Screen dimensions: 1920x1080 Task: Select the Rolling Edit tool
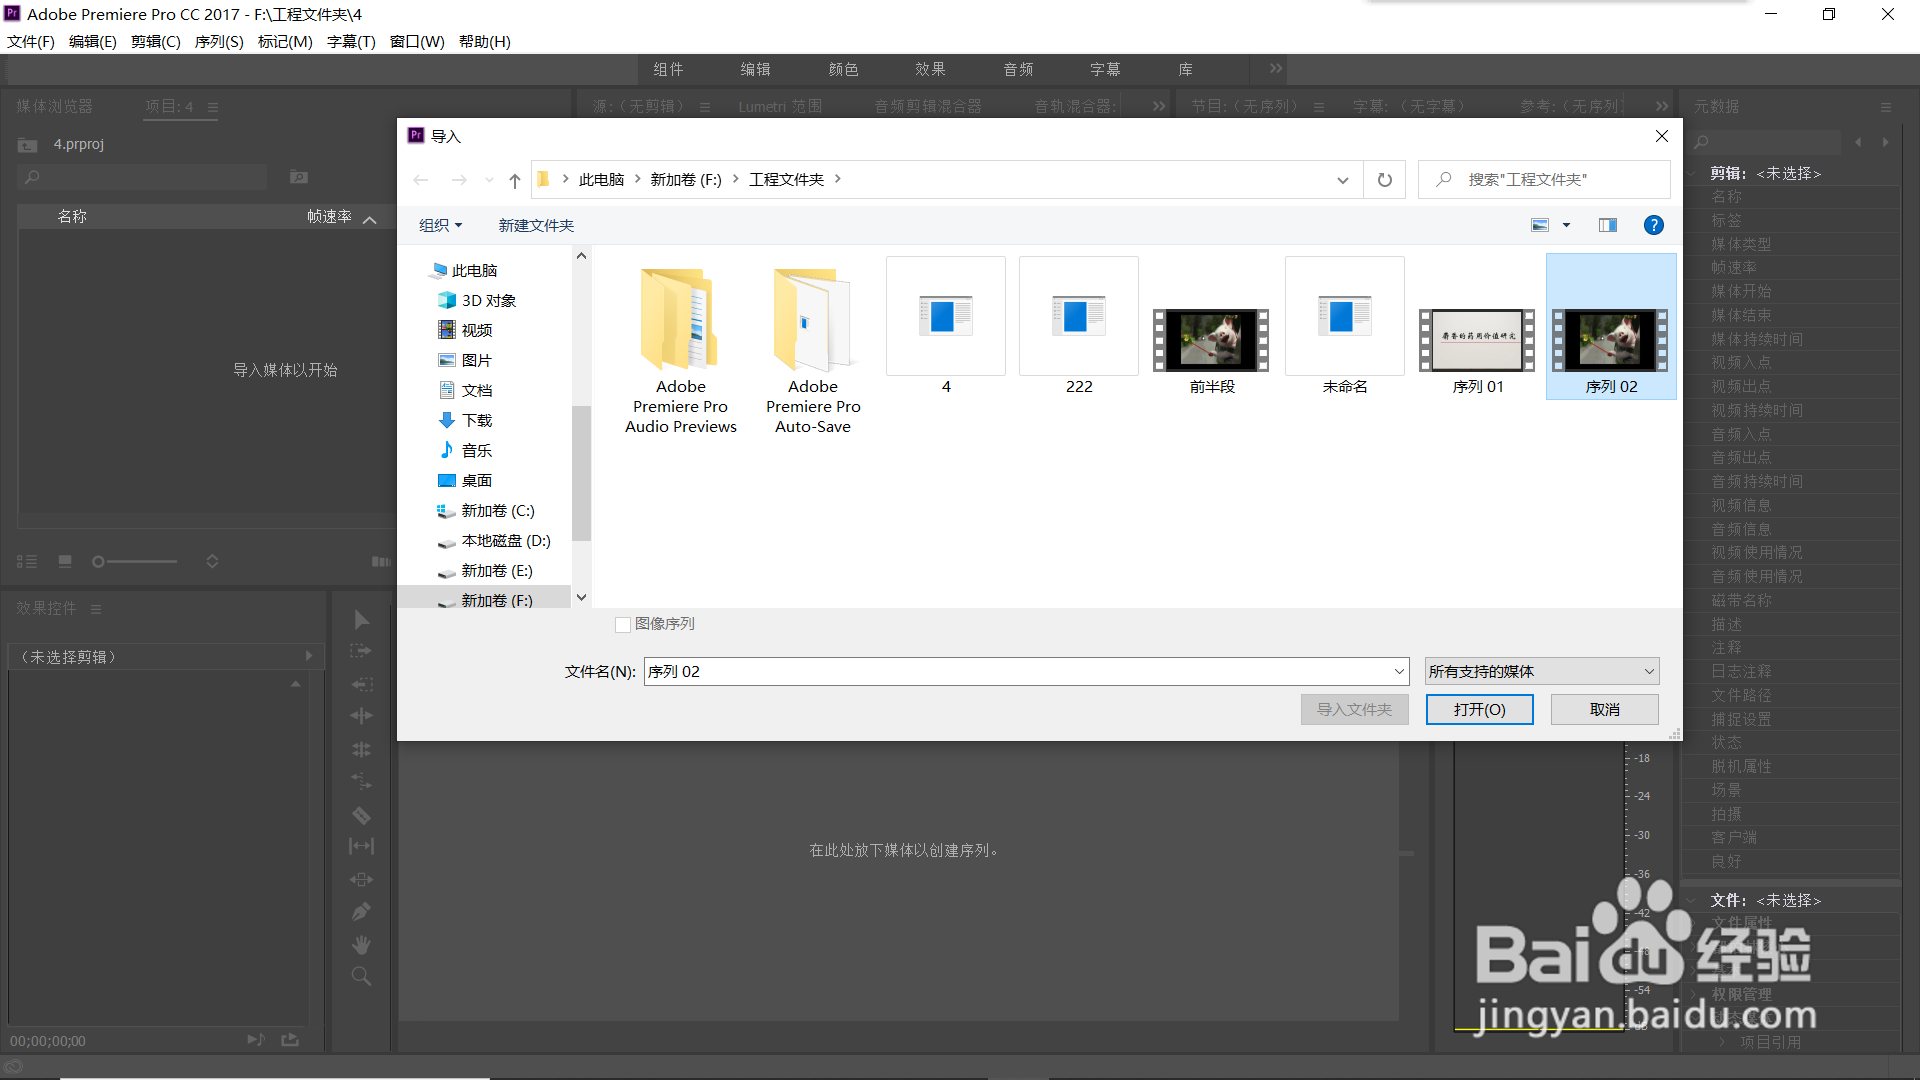361,749
